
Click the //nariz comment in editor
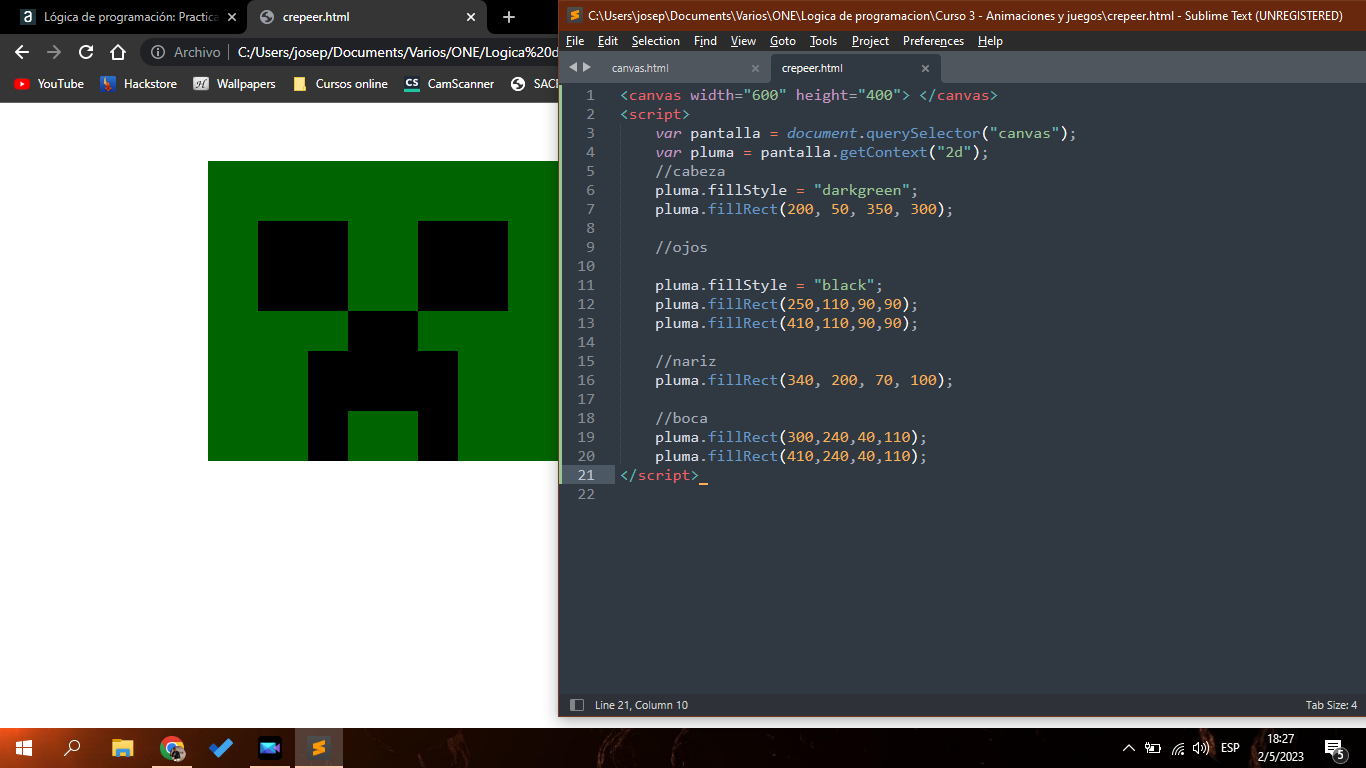(x=686, y=361)
